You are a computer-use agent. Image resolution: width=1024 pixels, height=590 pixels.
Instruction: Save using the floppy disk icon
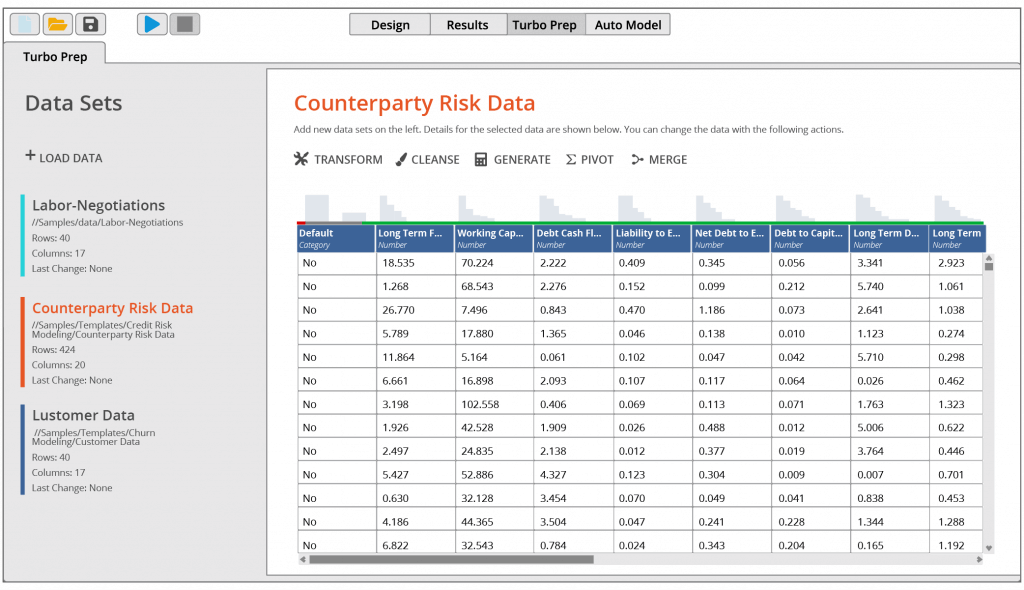[90, 24]
